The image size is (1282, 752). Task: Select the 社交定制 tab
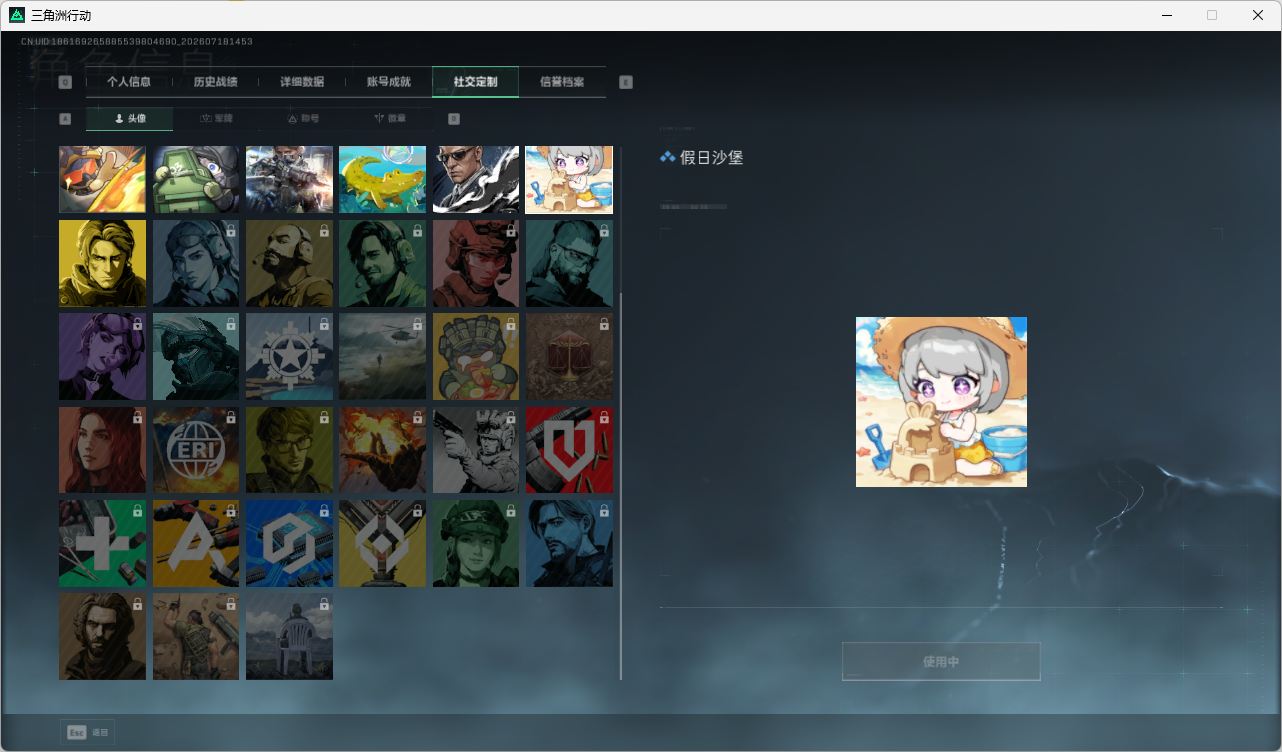475,82
